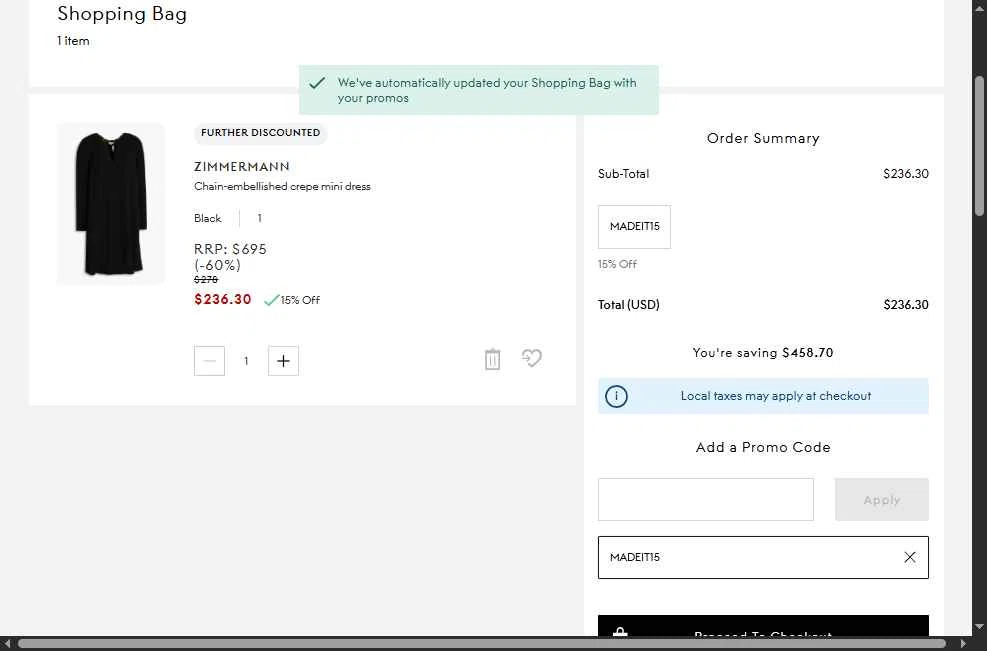The height and width of the screenshot is (651, 987).
Task: Open Chain-embellished crepe mini dress link
Action: coord(282,186)
